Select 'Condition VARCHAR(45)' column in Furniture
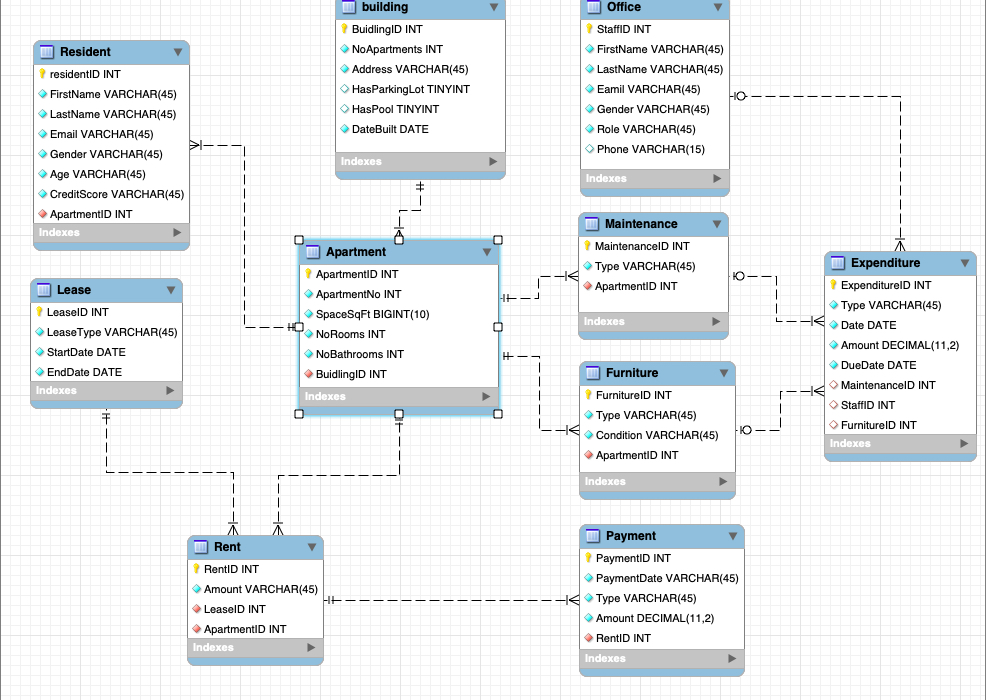Screen dimensions: 986x700 tap(657, 435)
